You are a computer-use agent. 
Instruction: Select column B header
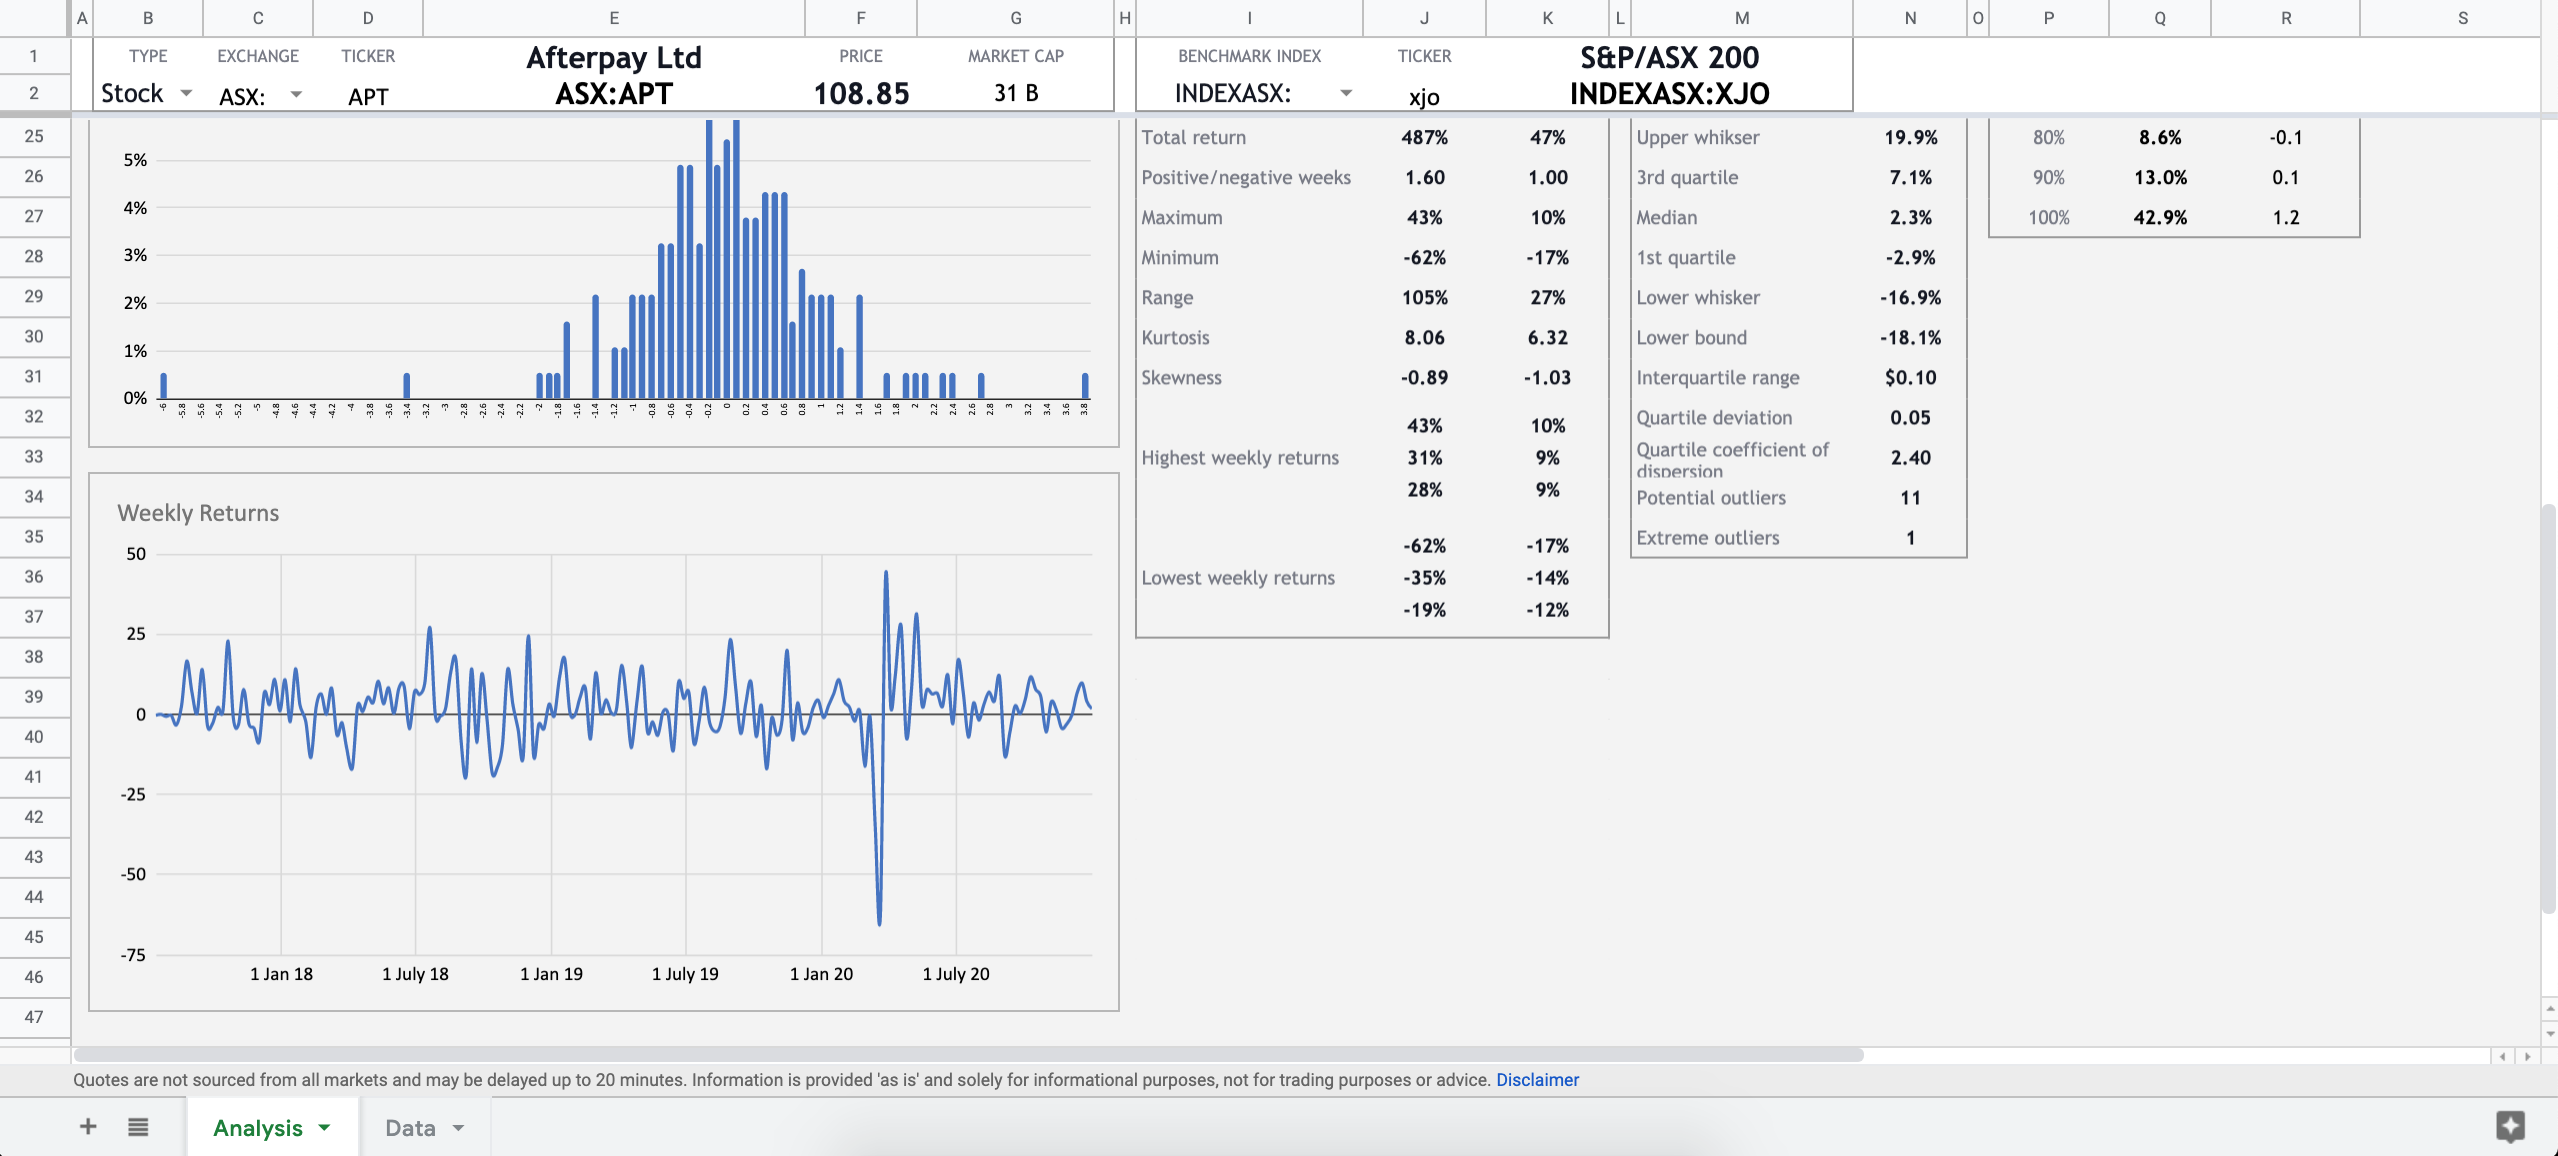(148, 18)
